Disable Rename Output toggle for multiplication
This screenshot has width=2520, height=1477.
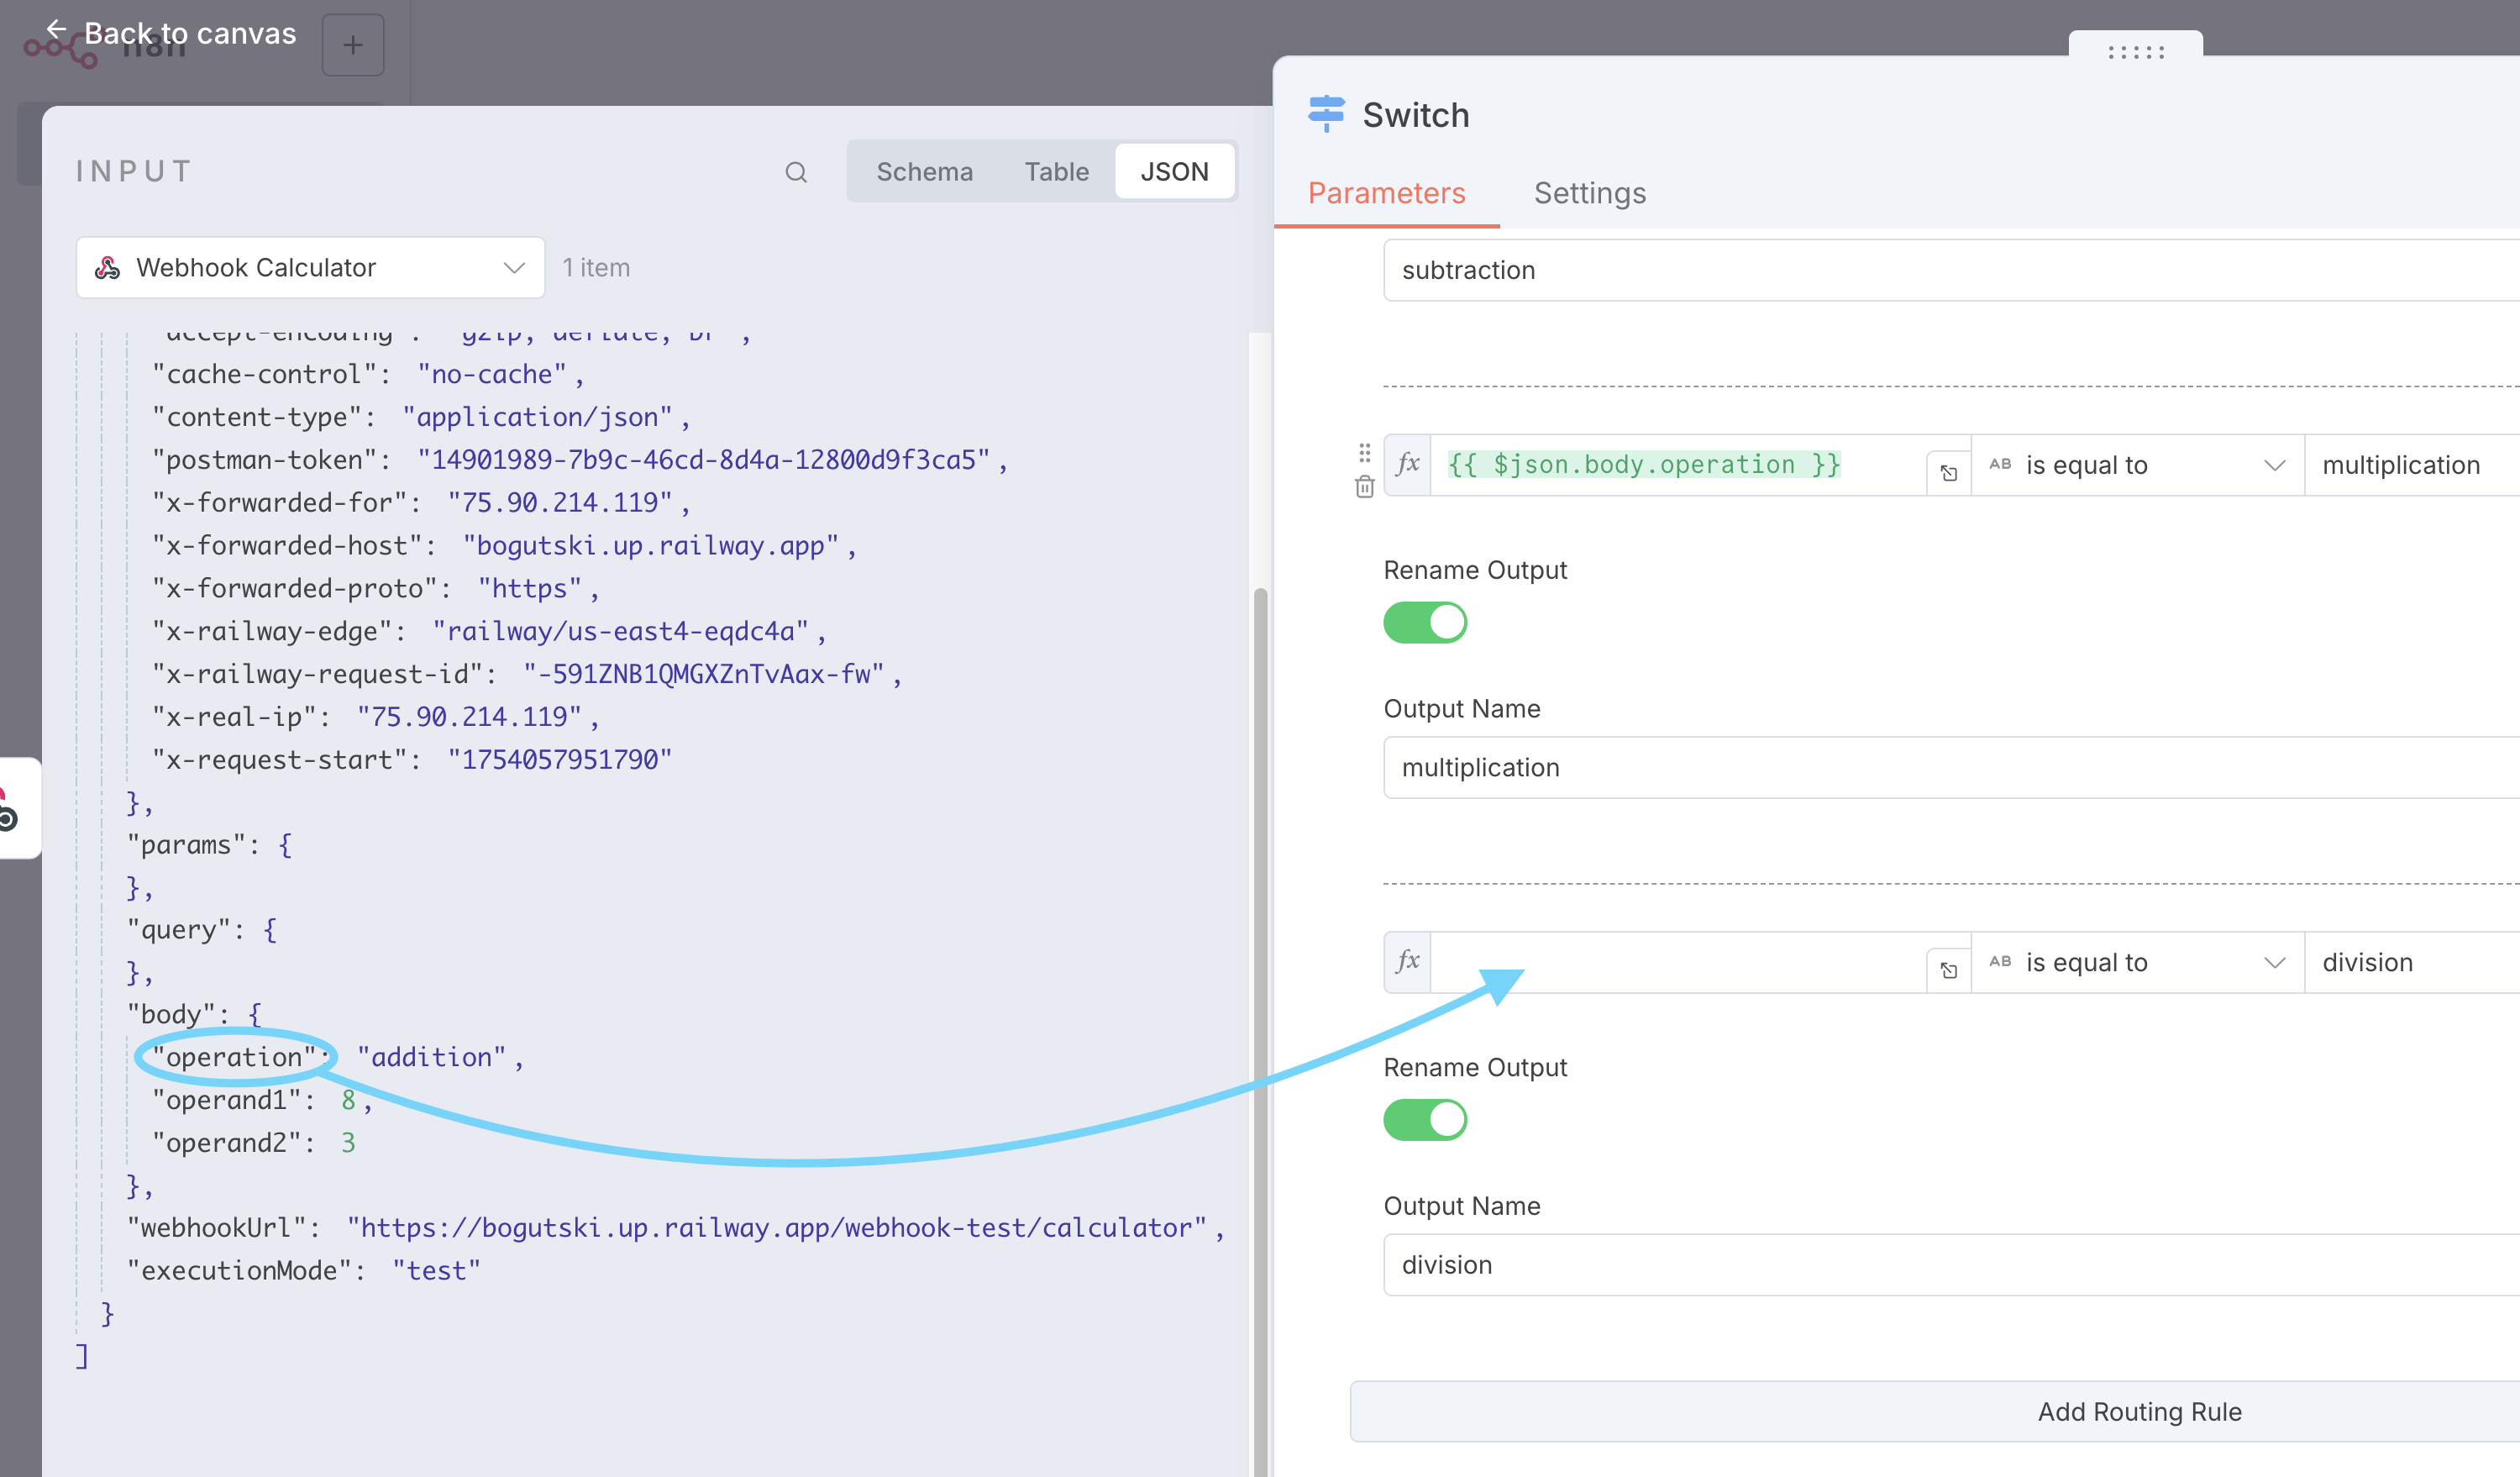[x=1425, y=622]
